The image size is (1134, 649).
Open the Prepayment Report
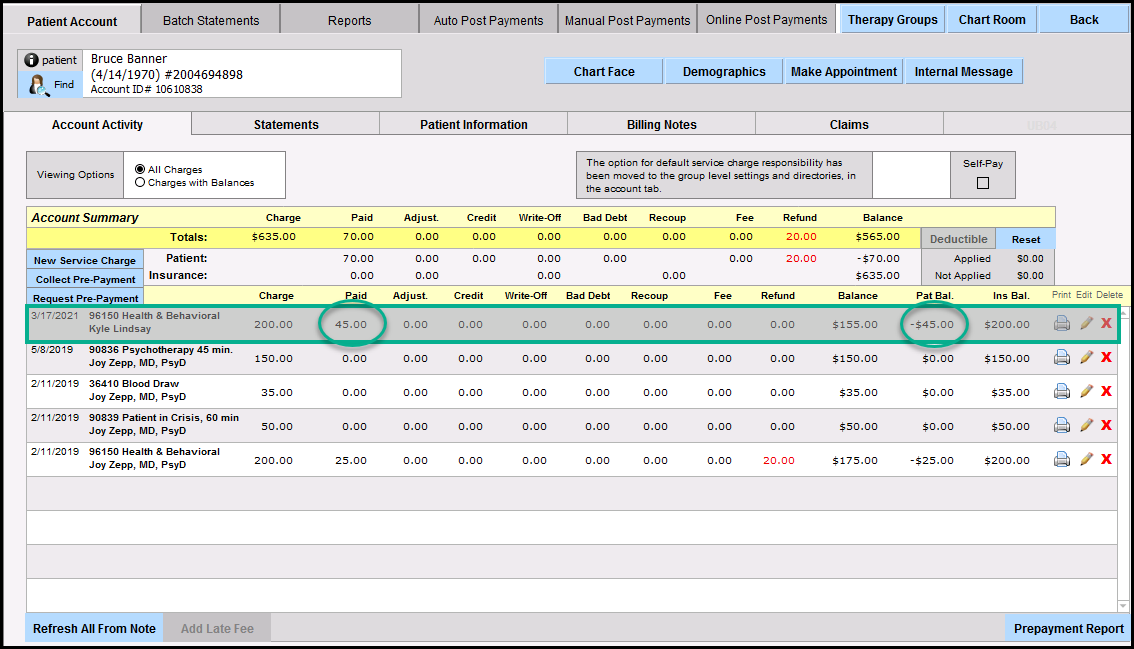pos(1069,629)
